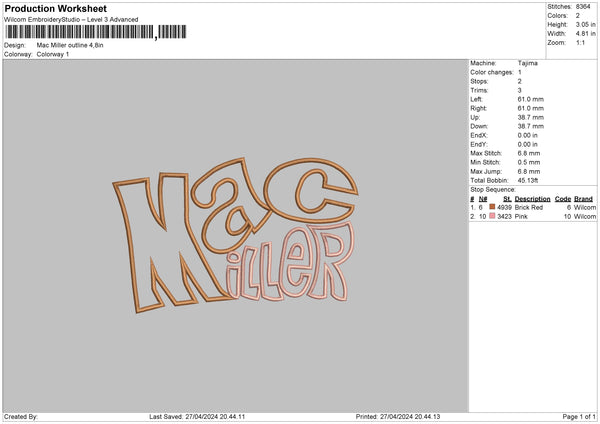Screen dimensions: 600x424
Task: Click the 'Description' column header
Action: pos(532,199)
